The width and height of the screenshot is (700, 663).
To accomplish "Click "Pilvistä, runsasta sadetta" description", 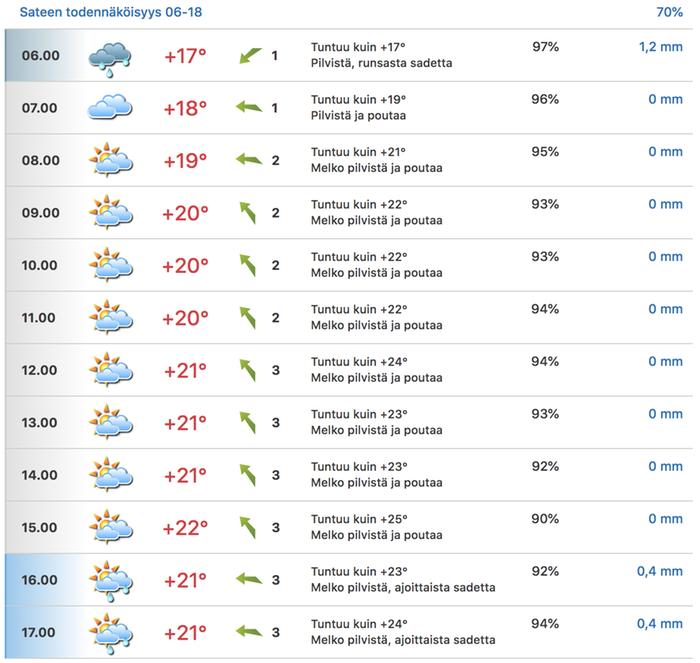I will click(x=381, y=63).
